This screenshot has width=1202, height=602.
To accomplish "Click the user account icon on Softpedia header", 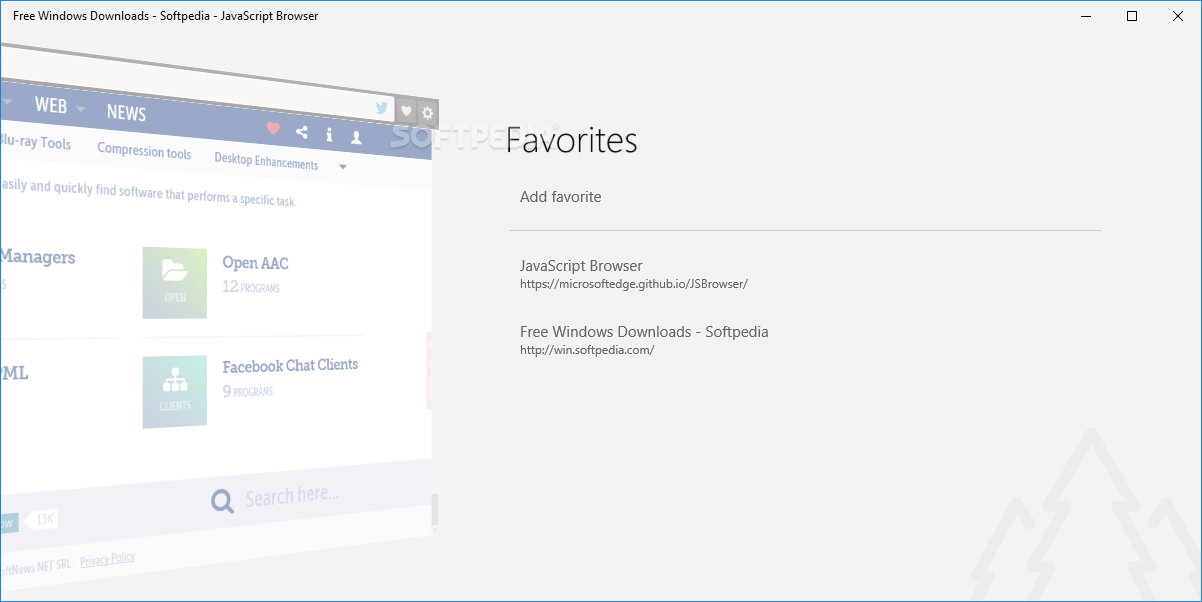I will tap(356, 137).
